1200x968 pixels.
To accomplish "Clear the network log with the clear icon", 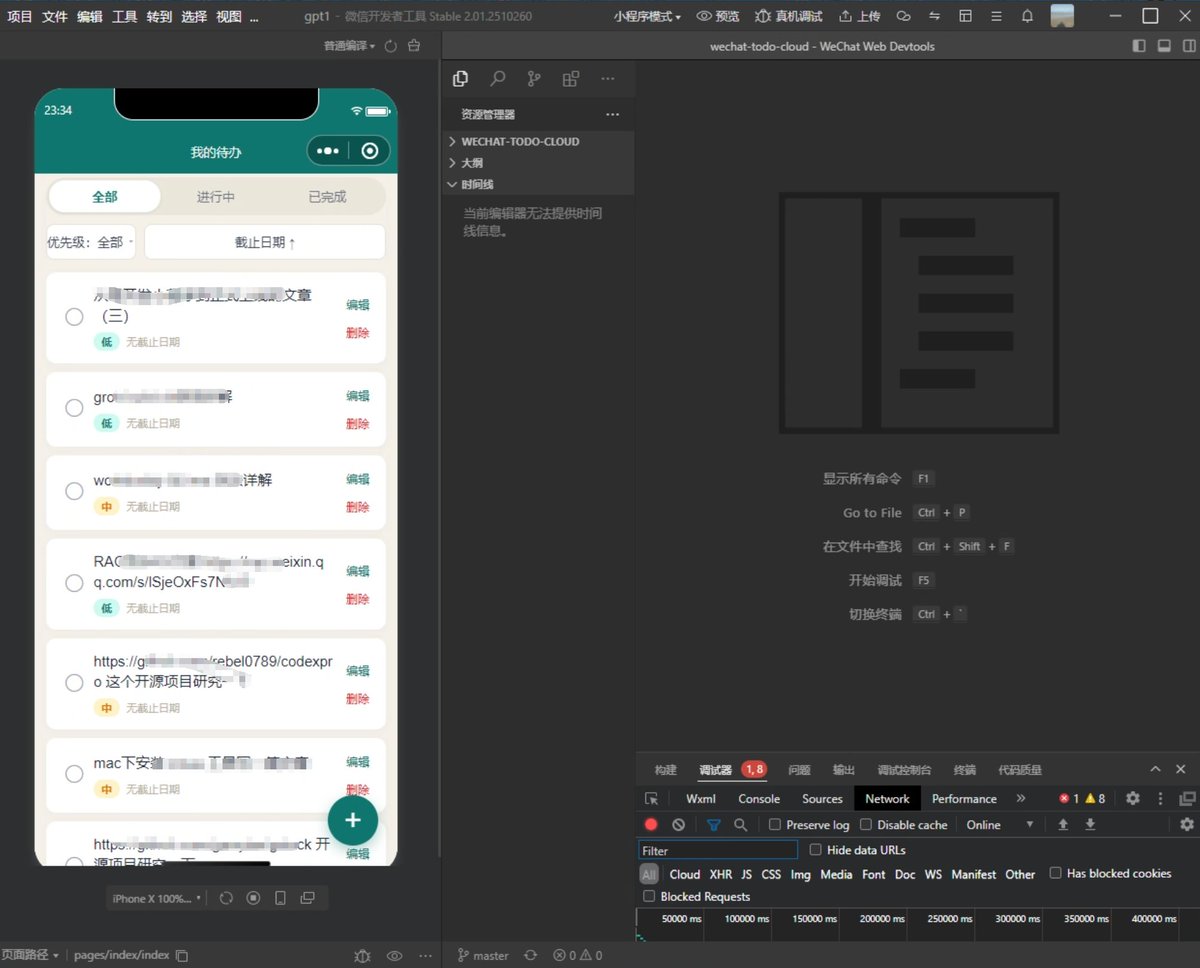I will pos(679,825).
